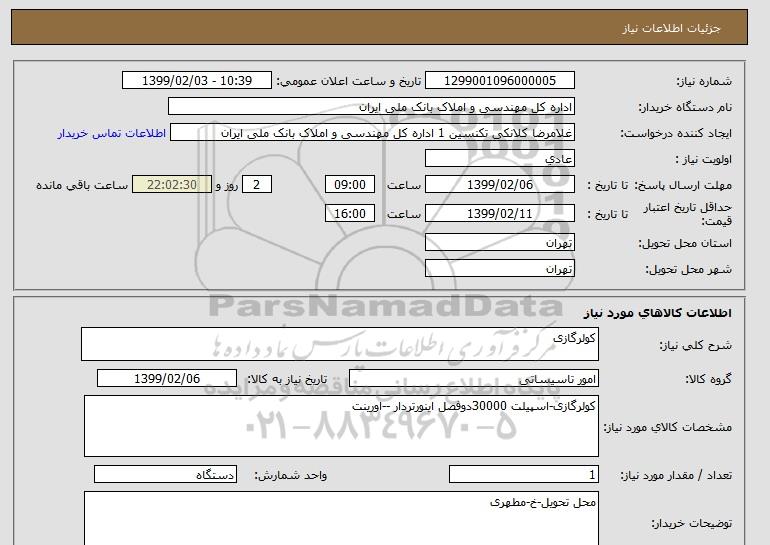This screenshot has width=770, height=545.
Task: Click the label ایجاد کننده درخواست
Action: (x=676, y=133)
